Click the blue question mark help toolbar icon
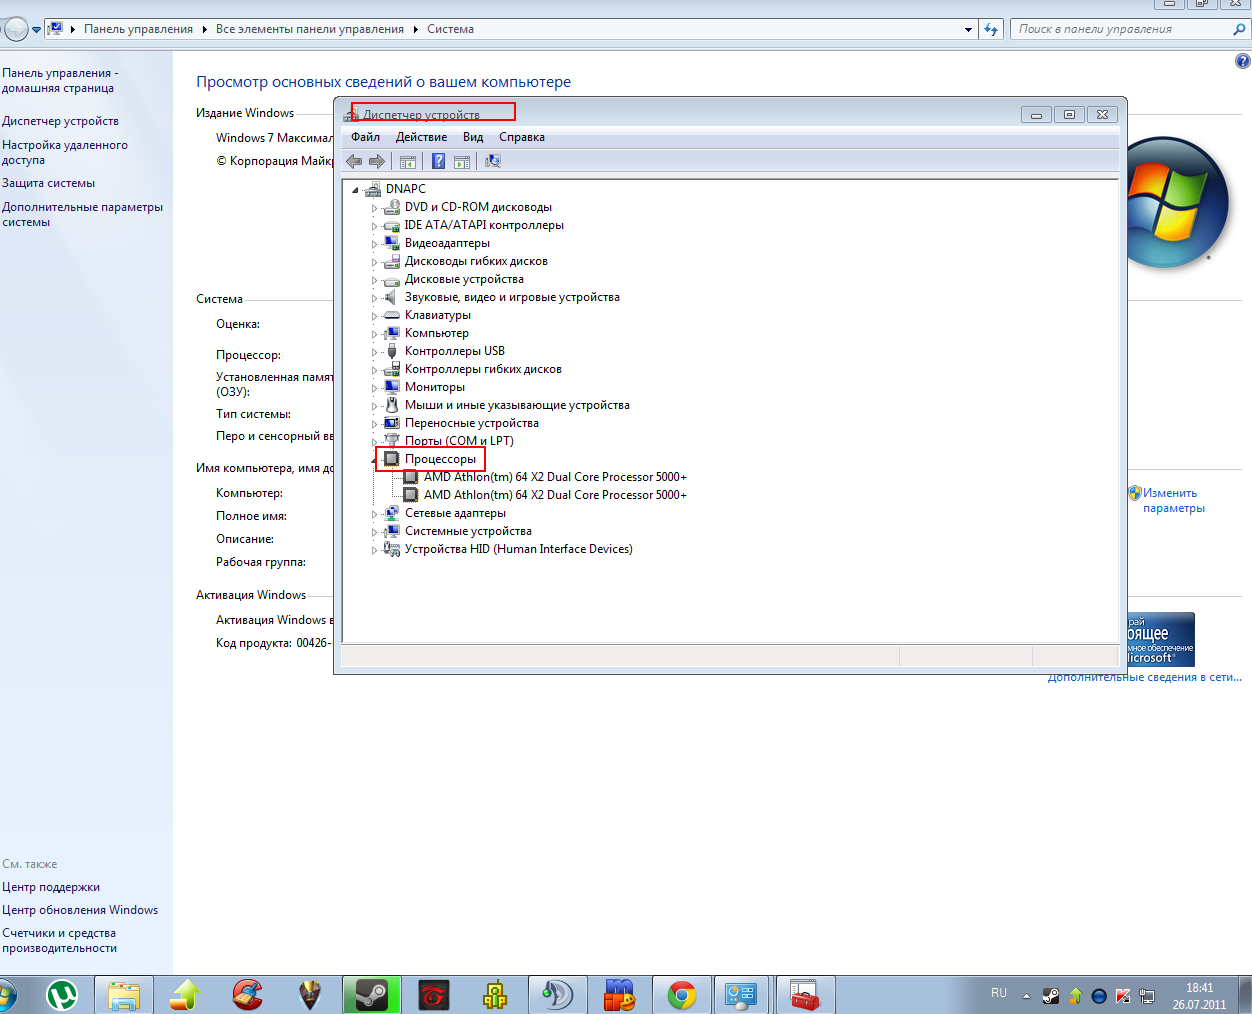 click(438, 161)
